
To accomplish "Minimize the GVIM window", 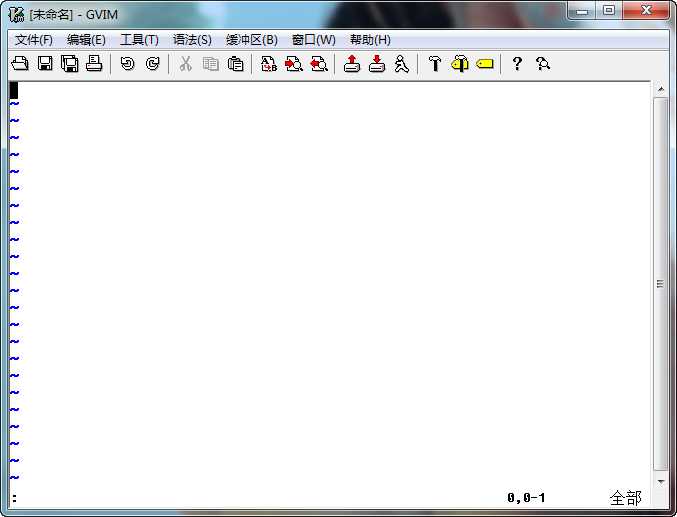I will [582, 10].
